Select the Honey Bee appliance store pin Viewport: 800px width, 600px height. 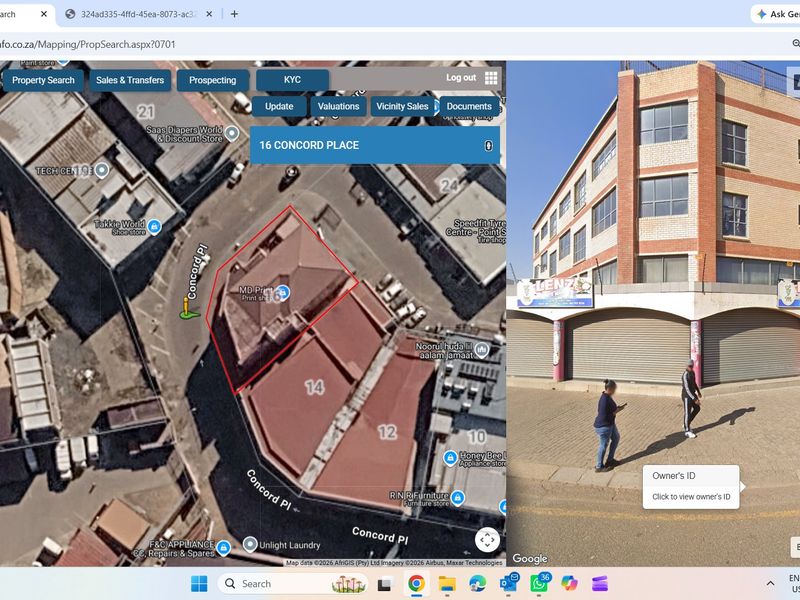pyautogui.click(x=450, y=458)
